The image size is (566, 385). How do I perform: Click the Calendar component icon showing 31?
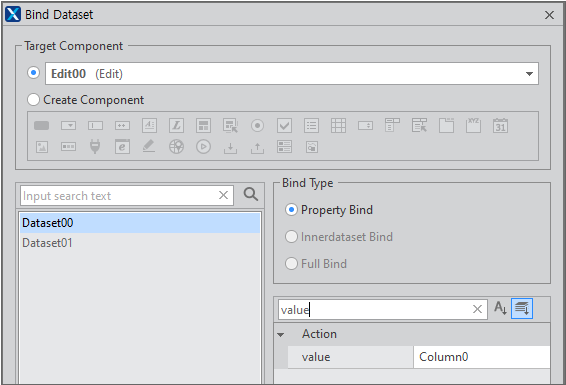point(500,126)
